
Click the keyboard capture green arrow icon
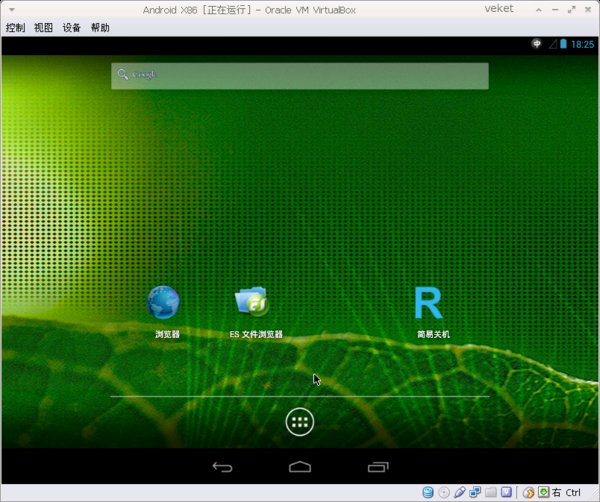(543, 492)
